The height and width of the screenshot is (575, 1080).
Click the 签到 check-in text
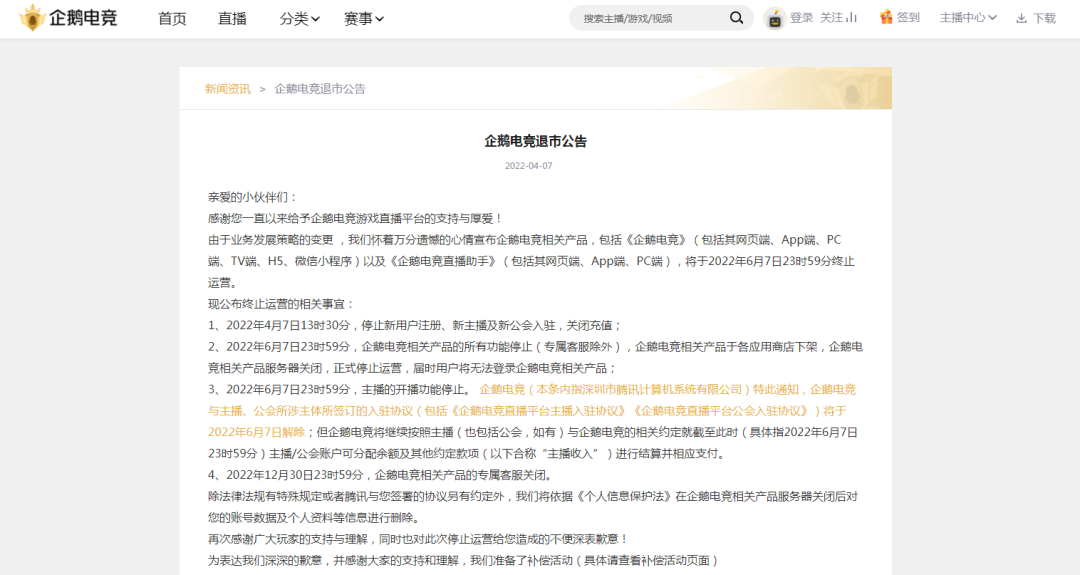908,18
